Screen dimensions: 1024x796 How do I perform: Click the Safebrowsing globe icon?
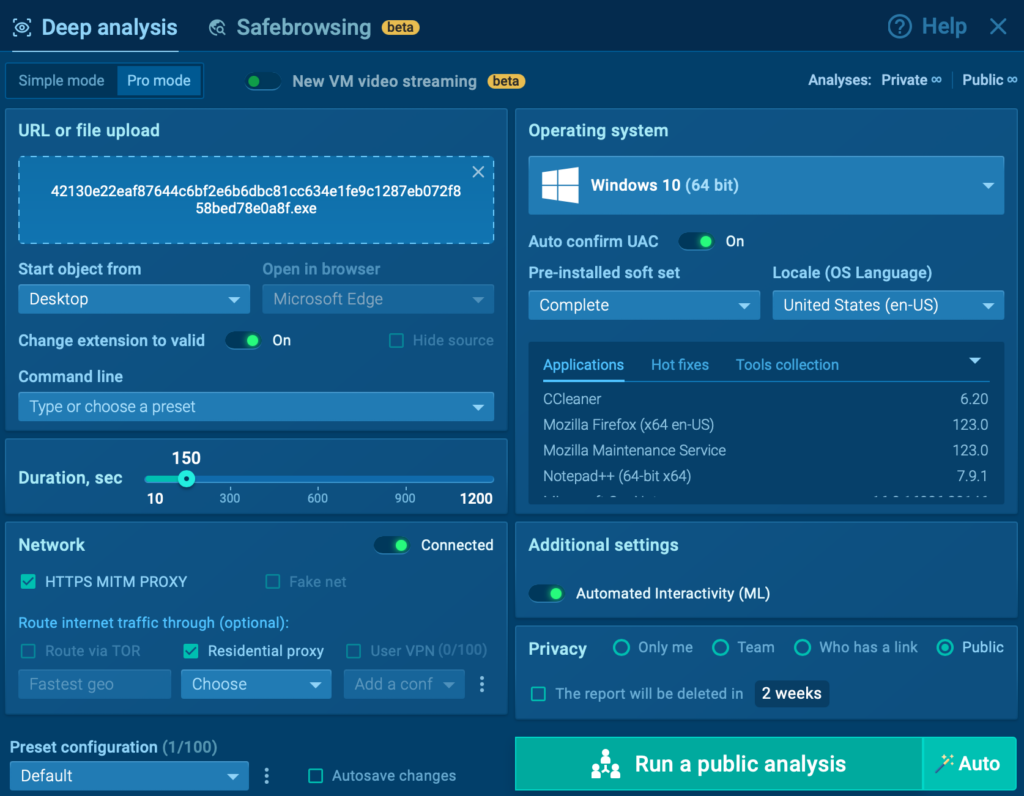tap(217, 28)
